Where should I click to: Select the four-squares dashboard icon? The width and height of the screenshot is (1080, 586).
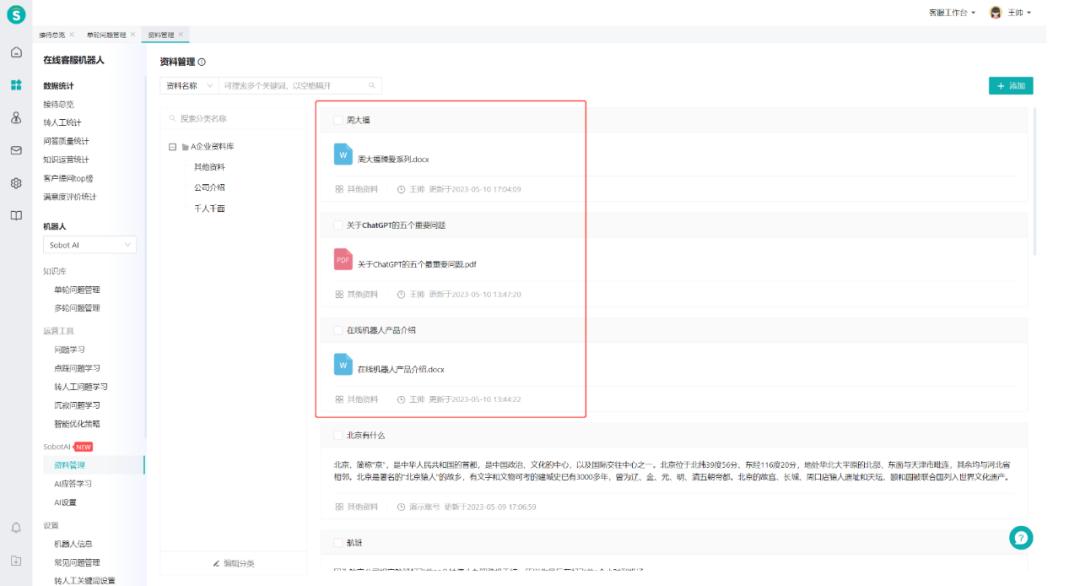click(16, 85)
